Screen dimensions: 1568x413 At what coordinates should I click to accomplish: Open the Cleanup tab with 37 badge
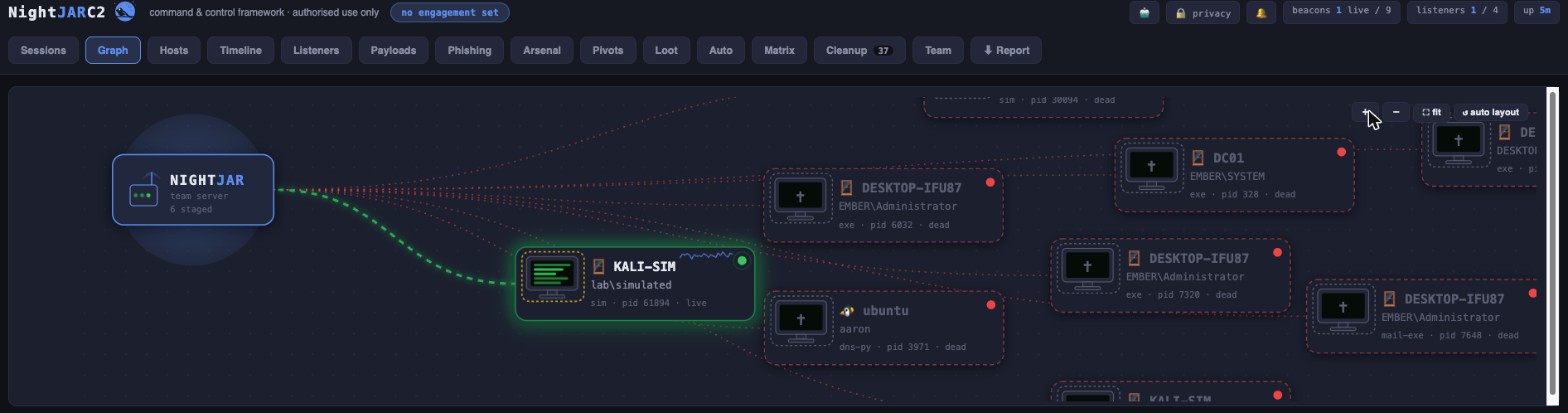(859, 50)
